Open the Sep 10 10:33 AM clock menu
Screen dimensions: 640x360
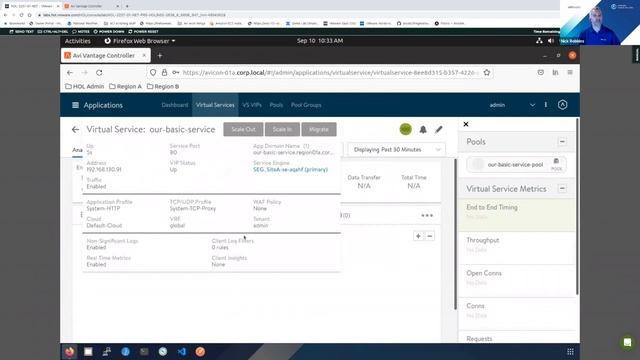pyautogui.click(x=320, y=41)
